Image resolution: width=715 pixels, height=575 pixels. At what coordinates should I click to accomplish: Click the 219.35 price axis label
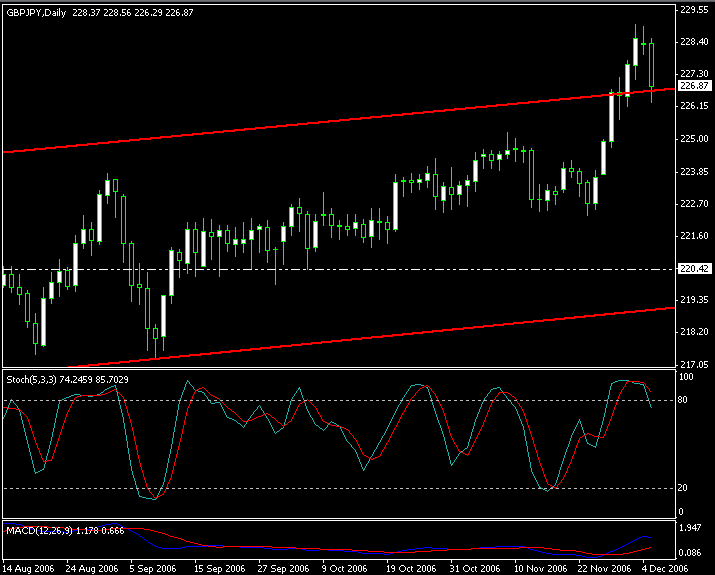[x=694, y=300]
